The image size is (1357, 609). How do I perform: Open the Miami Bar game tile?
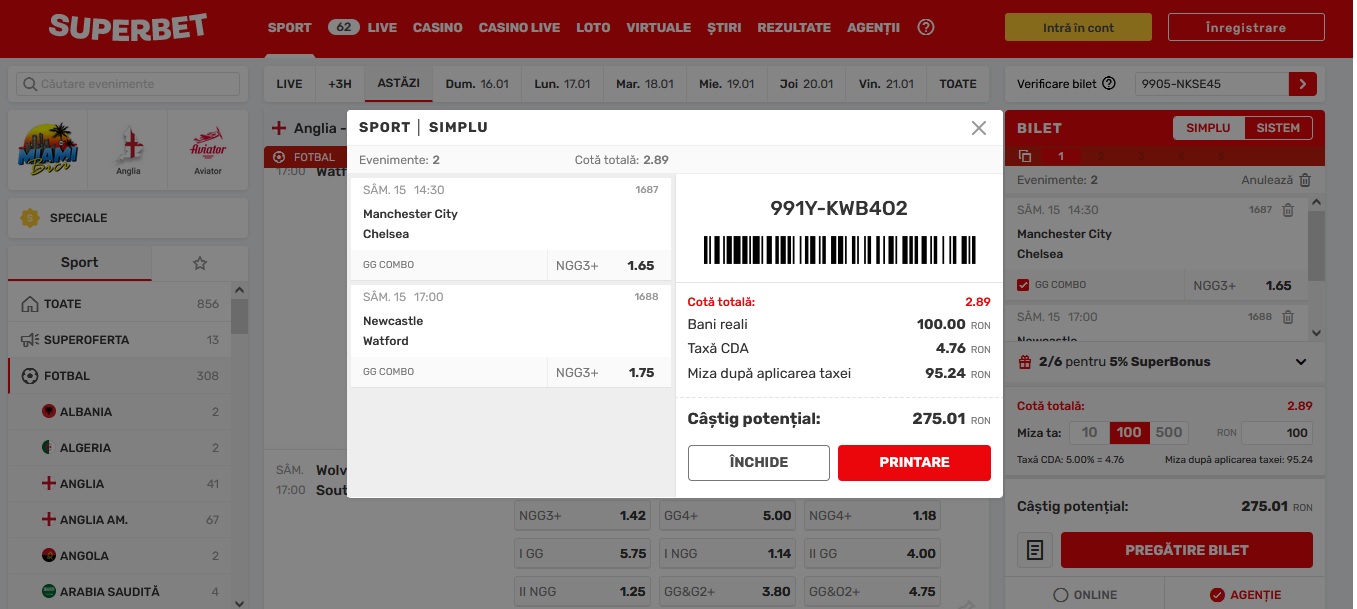tap(48, 150)
